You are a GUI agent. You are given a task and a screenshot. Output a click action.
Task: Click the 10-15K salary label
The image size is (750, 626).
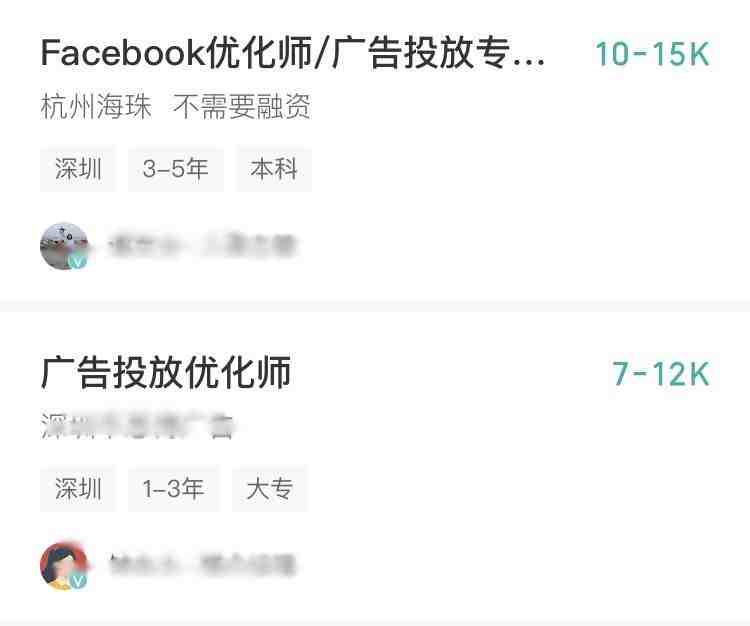pos(652,54)
